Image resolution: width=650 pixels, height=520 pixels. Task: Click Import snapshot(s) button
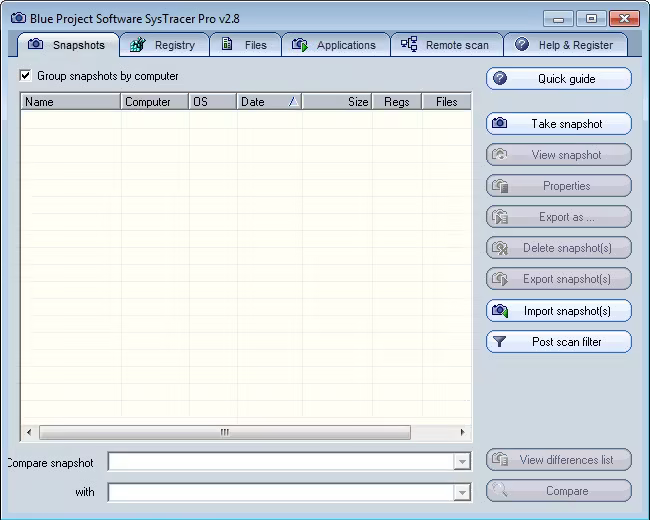coord(559,311)
